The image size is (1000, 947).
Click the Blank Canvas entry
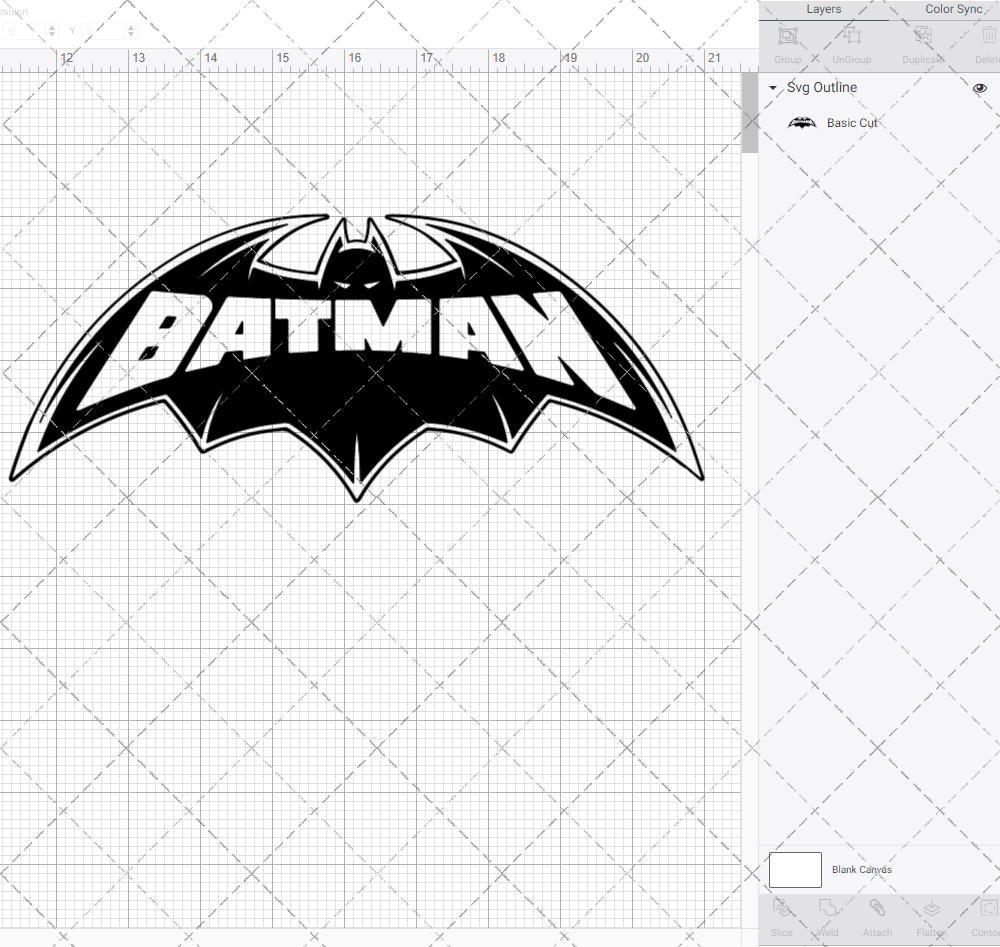861,870
